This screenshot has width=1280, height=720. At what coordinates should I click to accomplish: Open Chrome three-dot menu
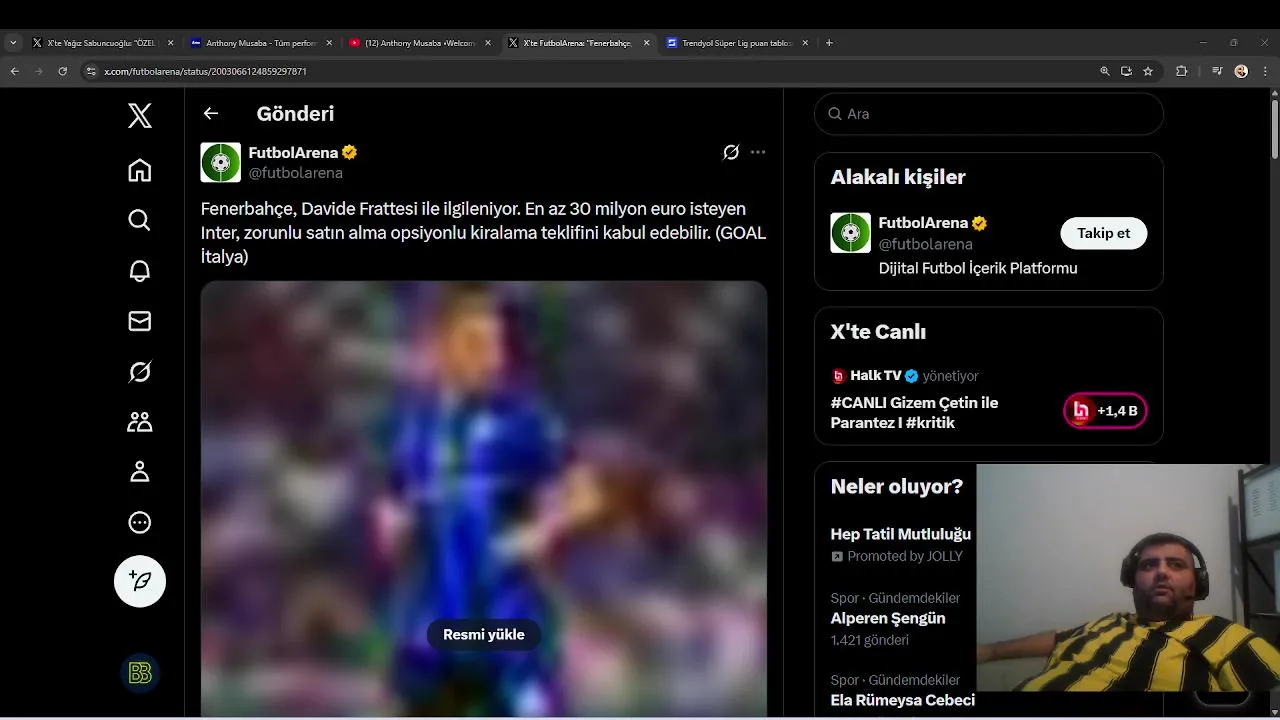[x=1264, y=71]
